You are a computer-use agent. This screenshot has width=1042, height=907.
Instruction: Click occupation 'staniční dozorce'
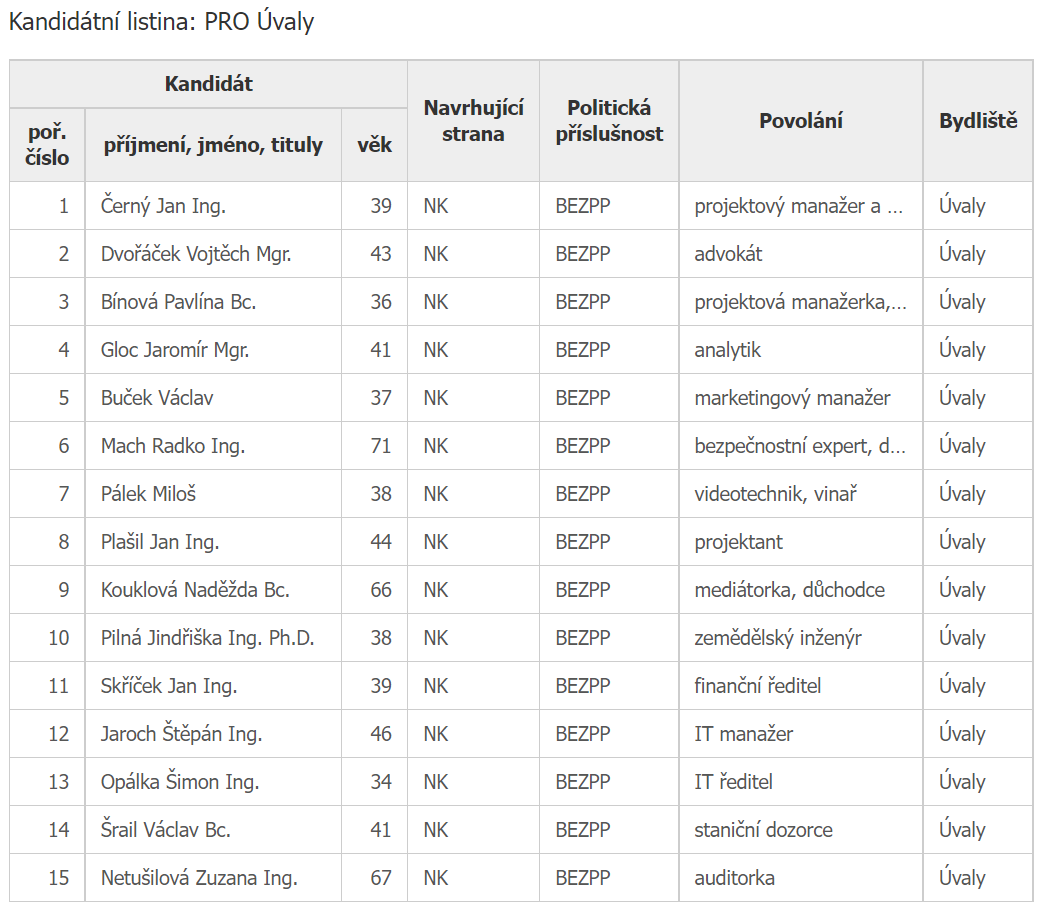(x=763, y=830)
